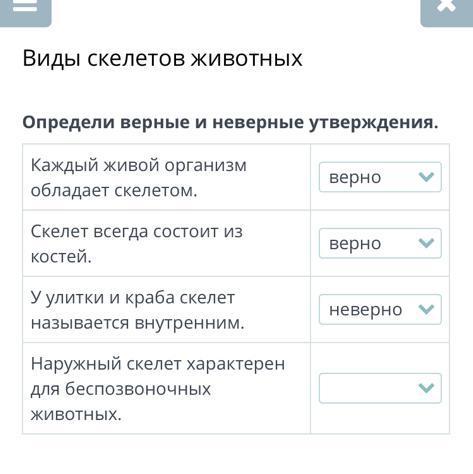Click inside blank answer field in last row

pos(367,388)
